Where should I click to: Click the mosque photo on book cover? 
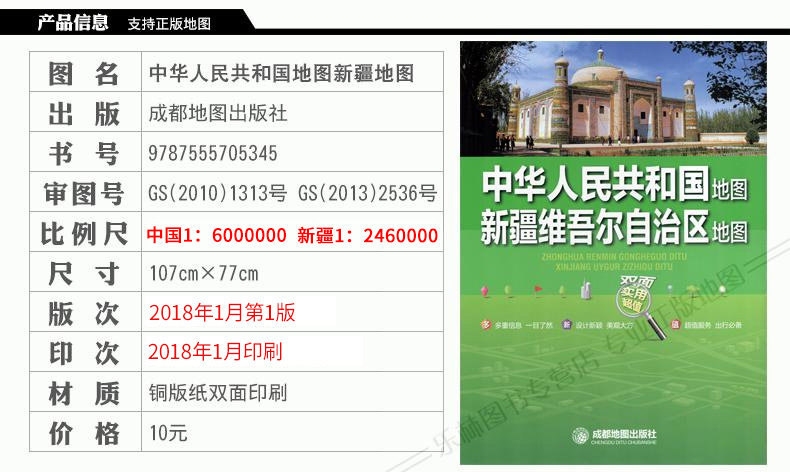(613, 99)
